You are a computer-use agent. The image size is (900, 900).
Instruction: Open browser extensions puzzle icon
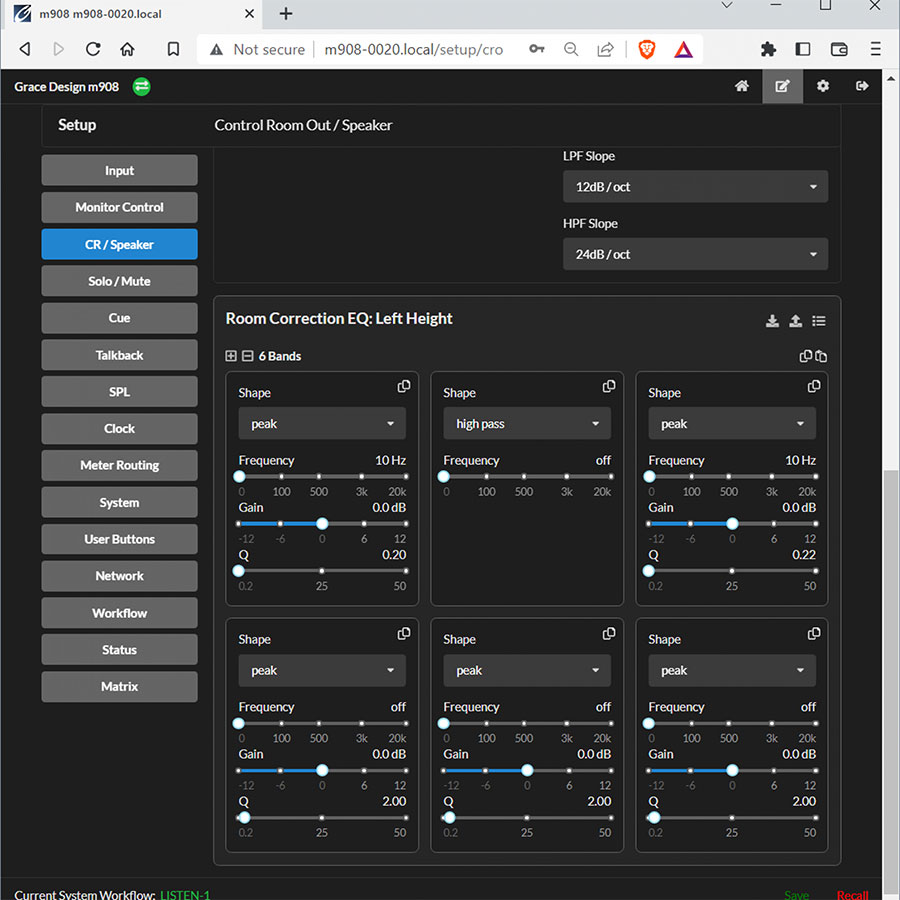pyautogui.click(x=768, y=49)
